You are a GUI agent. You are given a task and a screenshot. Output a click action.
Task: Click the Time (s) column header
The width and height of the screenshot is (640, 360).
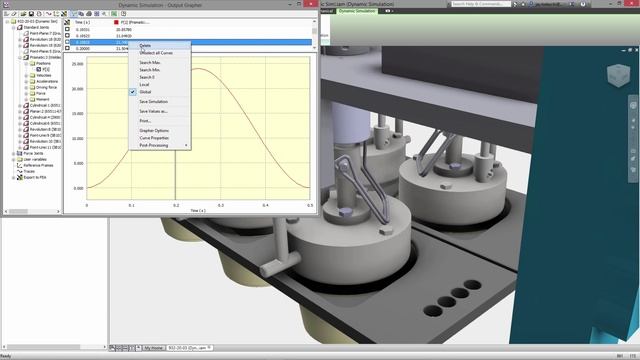tap(82, 22)
